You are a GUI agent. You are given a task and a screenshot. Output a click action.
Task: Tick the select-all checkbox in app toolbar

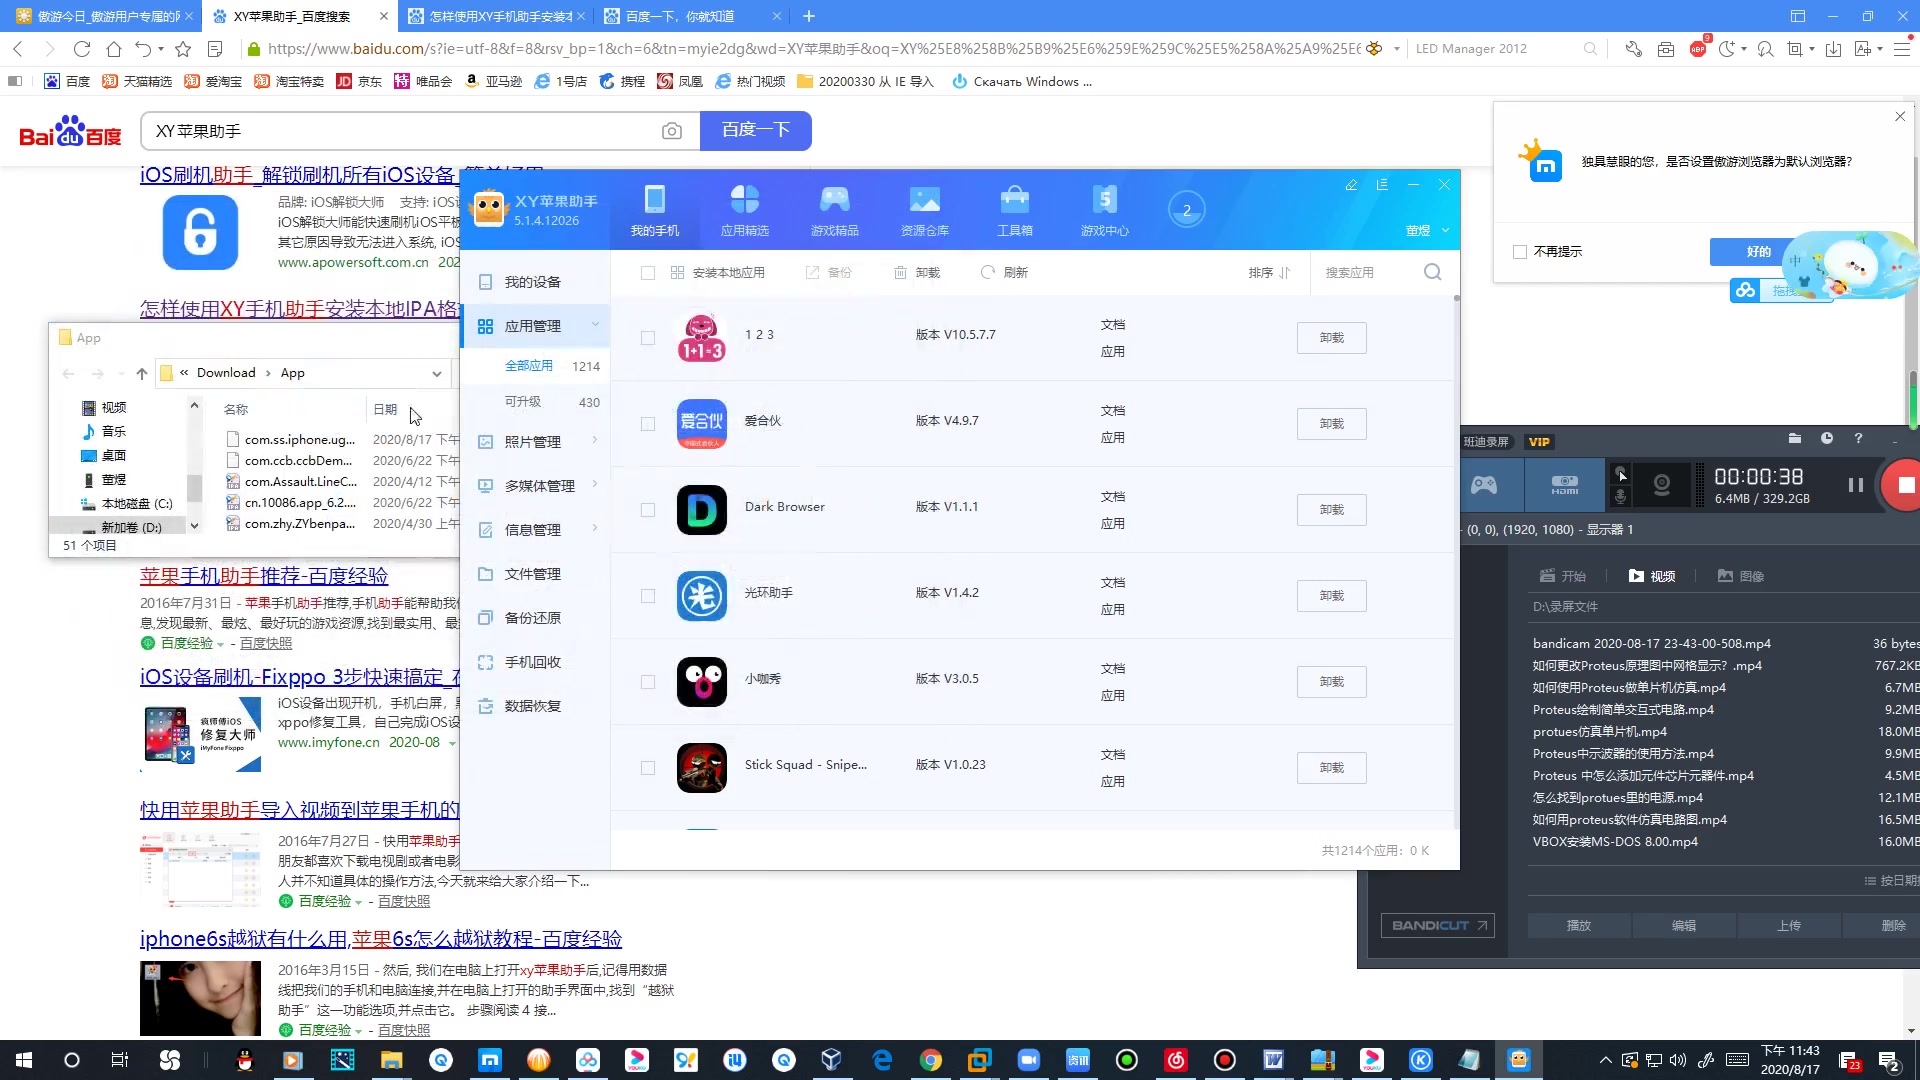point(647,273)
